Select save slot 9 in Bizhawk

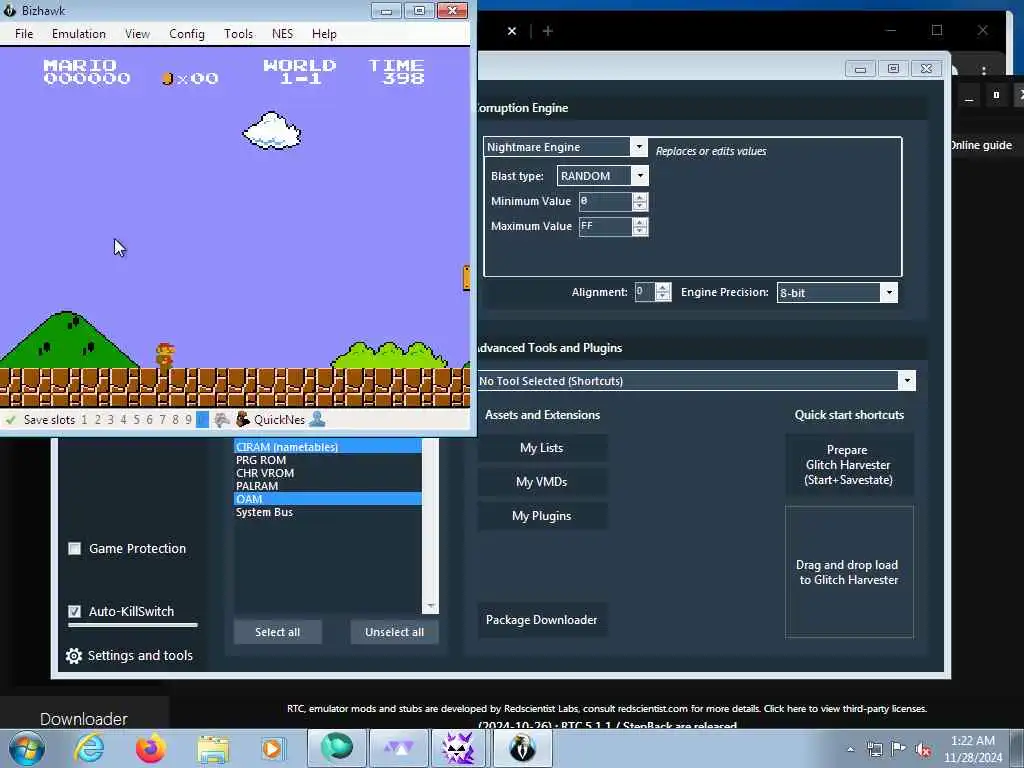pyautogui.click(x=188, y=420)
